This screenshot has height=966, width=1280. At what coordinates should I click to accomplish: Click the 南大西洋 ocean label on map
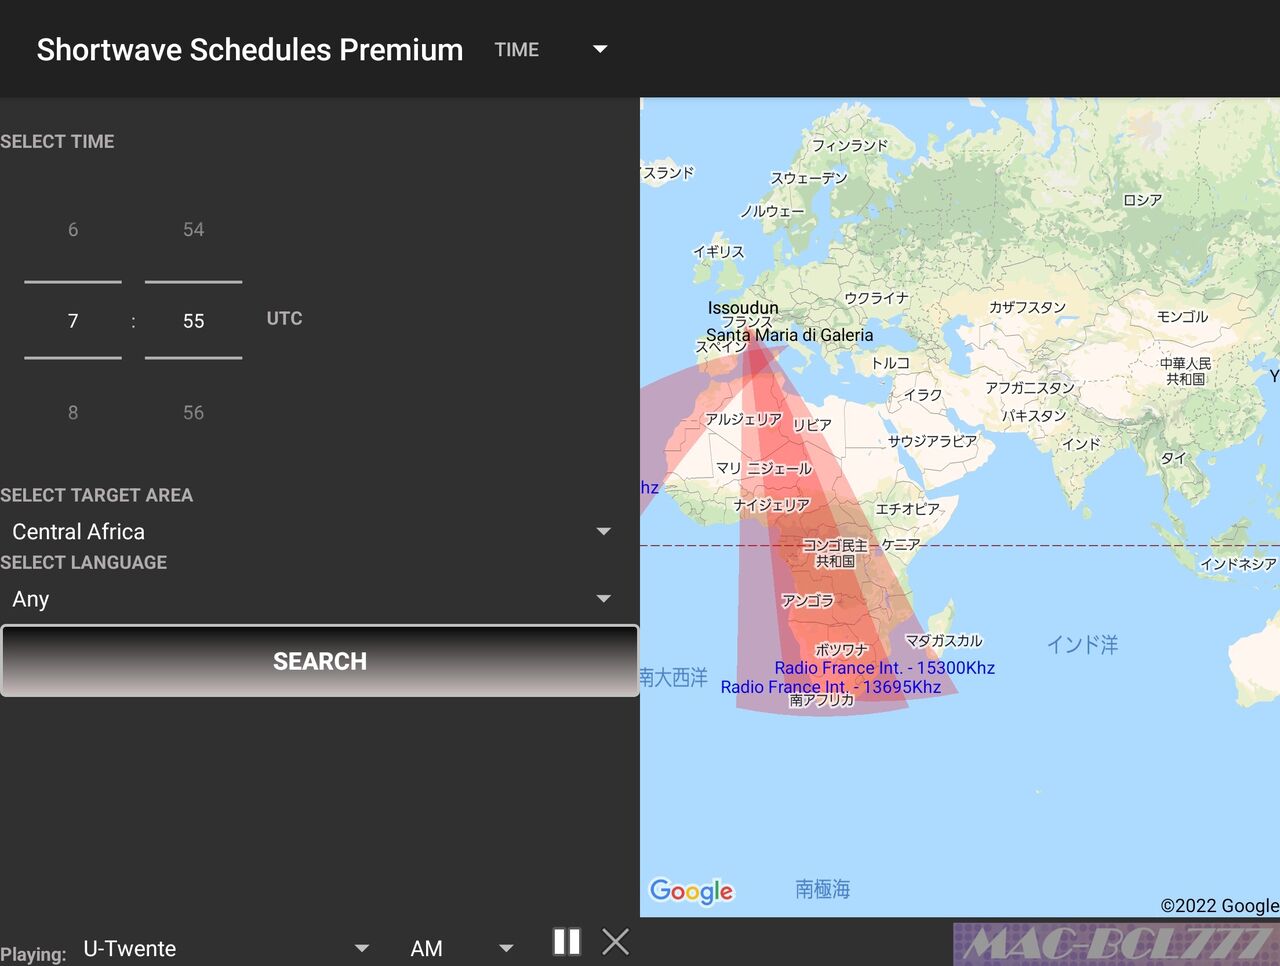point(674,678)
